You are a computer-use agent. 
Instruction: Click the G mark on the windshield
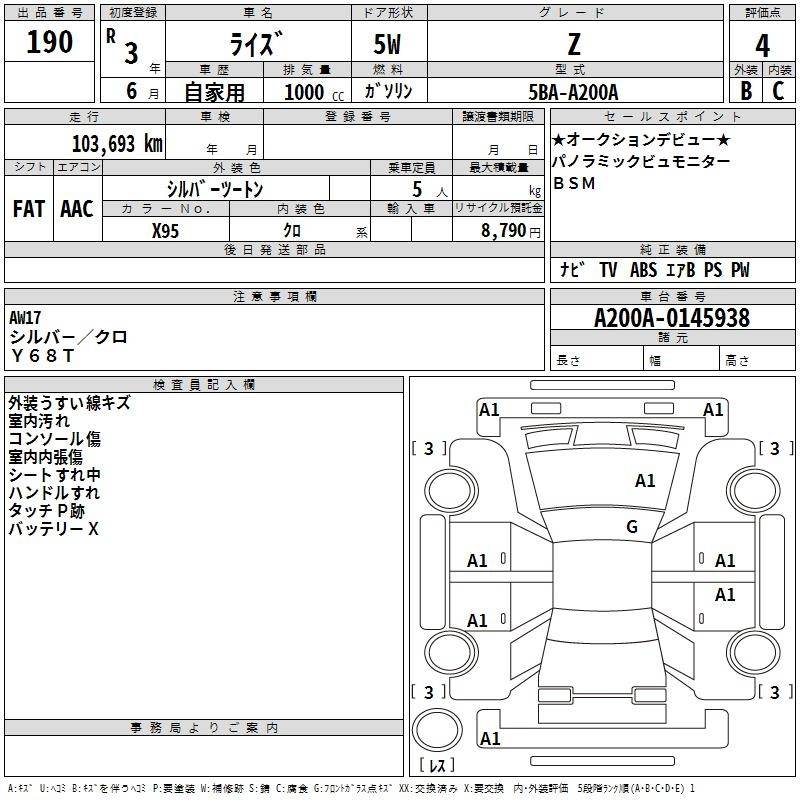tap(631, 527)
